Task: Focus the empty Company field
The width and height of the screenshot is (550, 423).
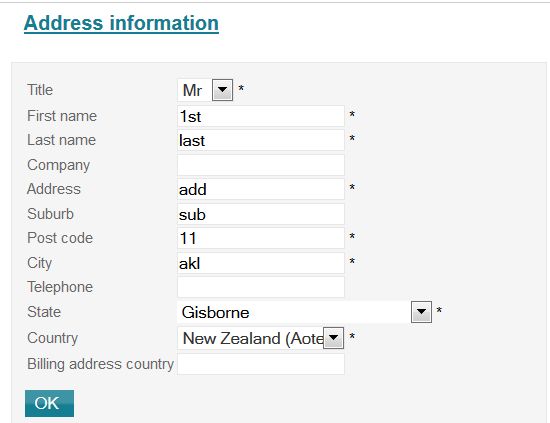Action: [261, 165]
